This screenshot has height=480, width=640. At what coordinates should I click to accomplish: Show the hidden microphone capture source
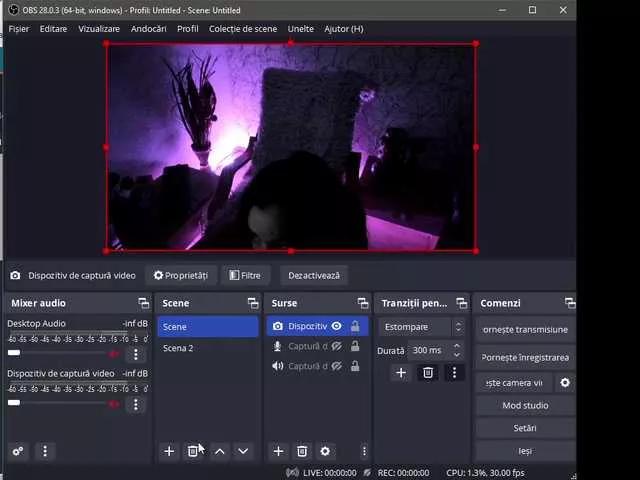[337, 346]
